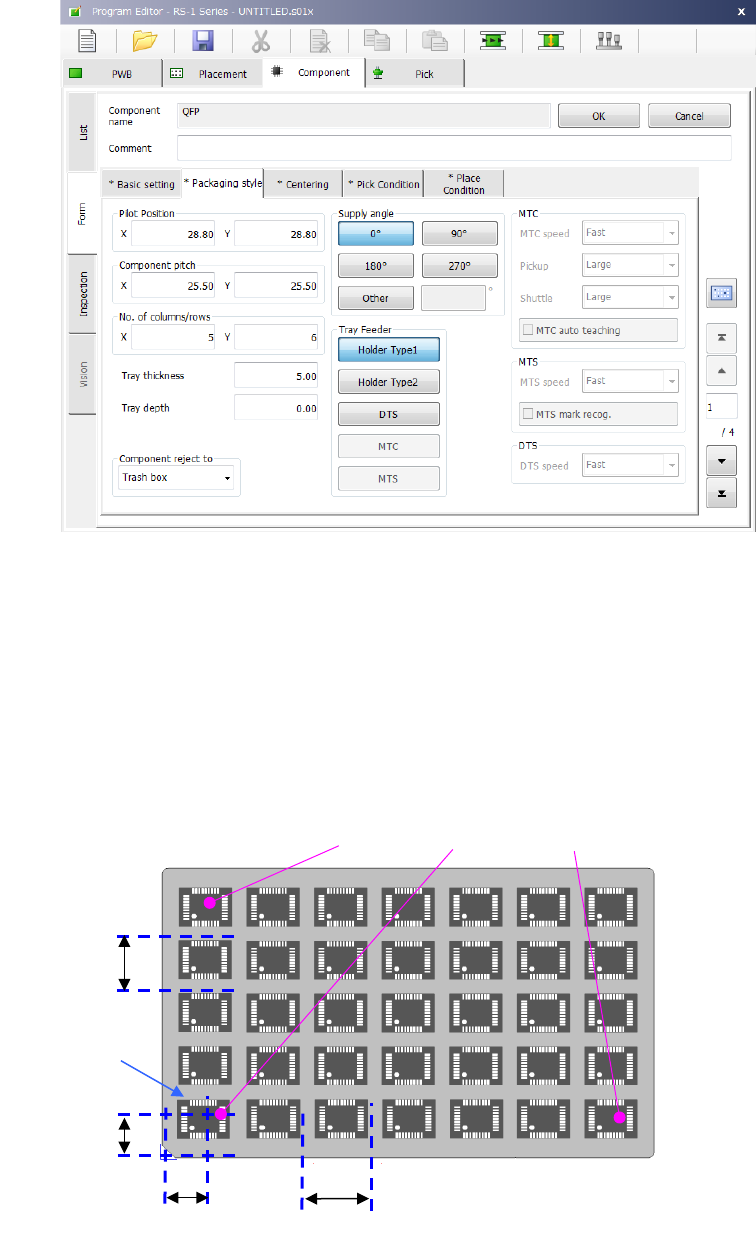Click the component page number field
The image size is (756, 1233).
[722, 406]
